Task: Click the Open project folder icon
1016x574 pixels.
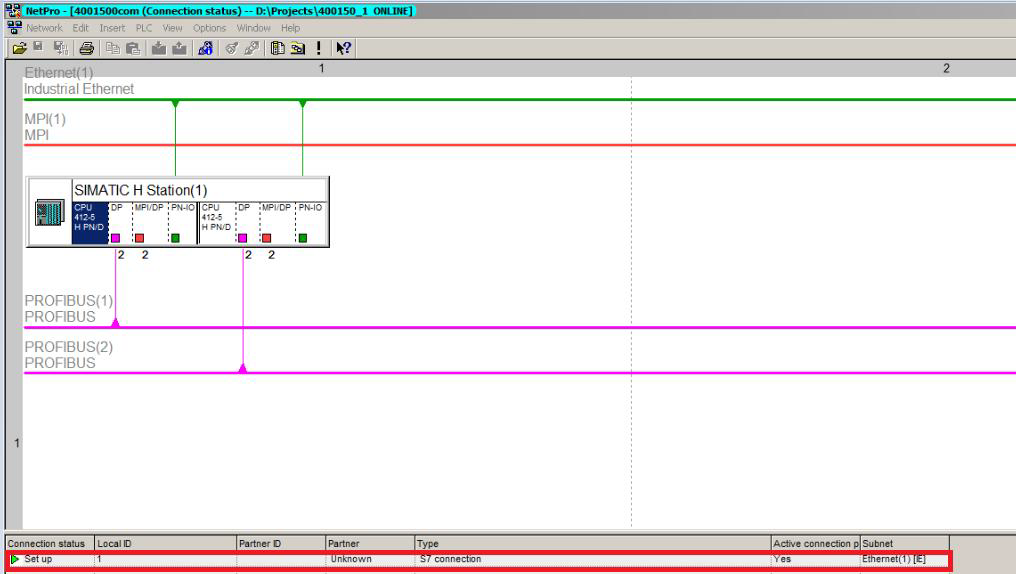Action: point(19,48)
